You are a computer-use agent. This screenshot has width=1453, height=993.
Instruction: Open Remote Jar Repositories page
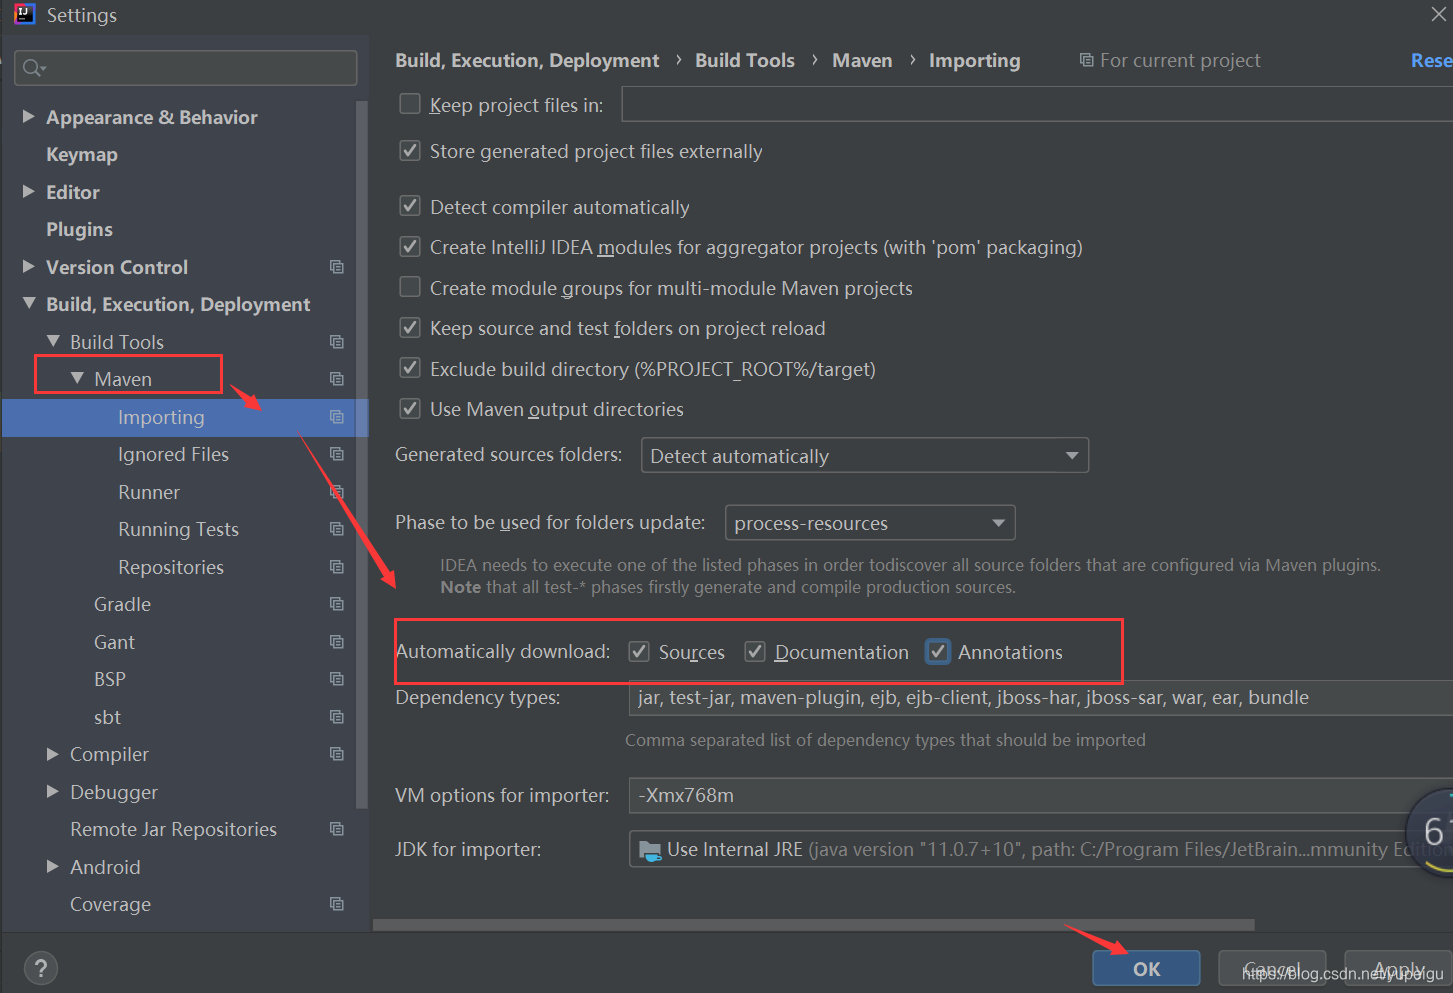pyautogui.click(x=173, y=829)
